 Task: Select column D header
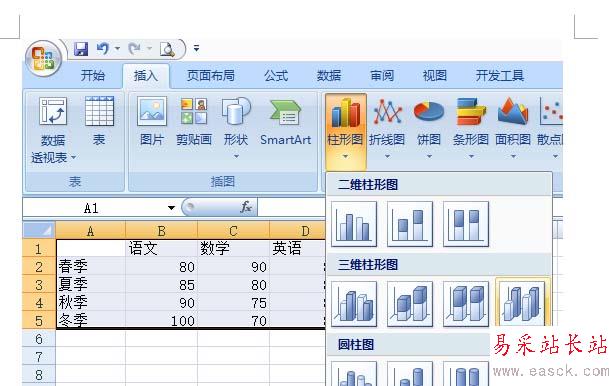click(x=298, y=231)
